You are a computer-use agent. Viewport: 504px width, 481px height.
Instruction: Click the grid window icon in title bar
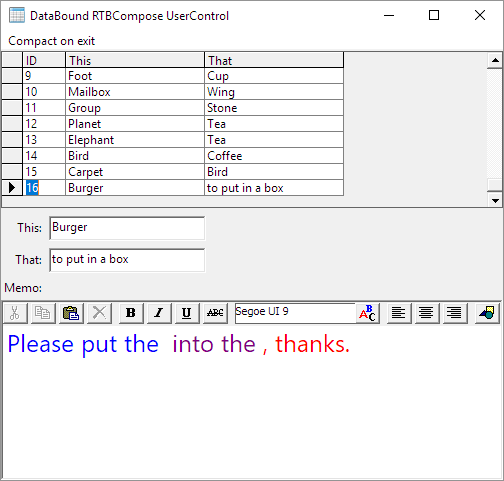17,15
